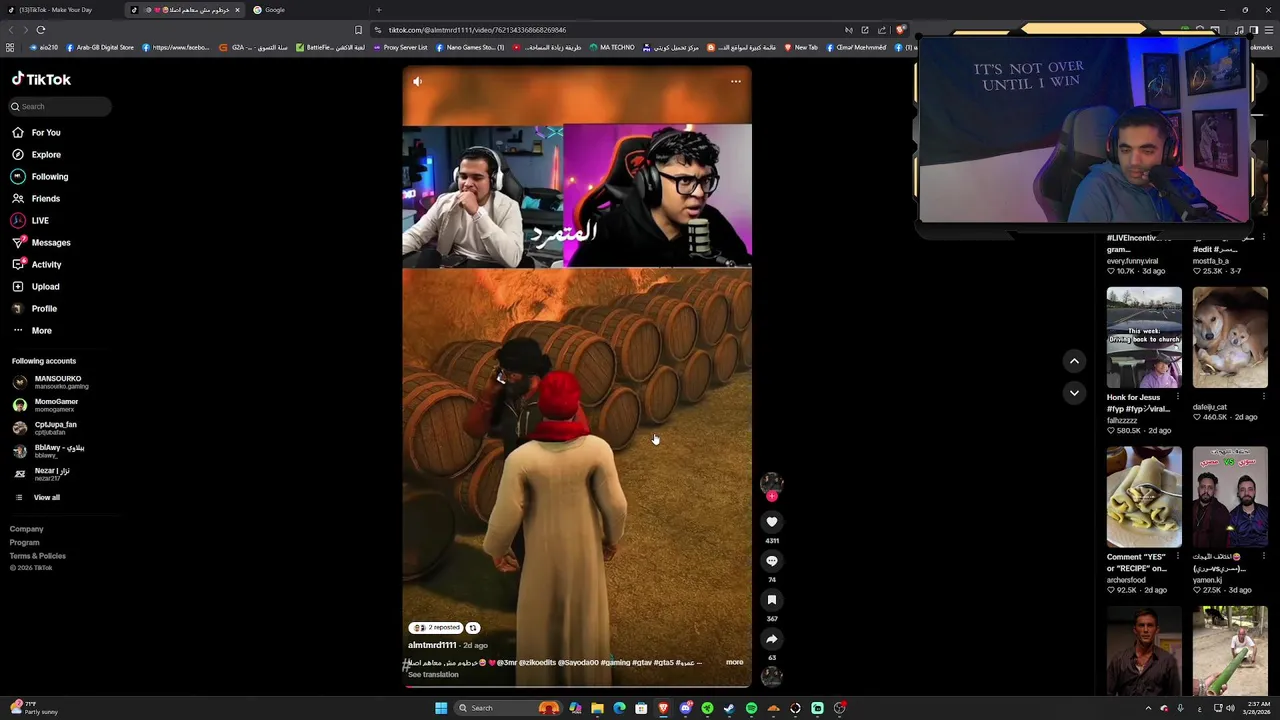The height and width of the screenshot is (720, 1280).
Task: Click the video progress bar
Action: click(x=577, y=686)
